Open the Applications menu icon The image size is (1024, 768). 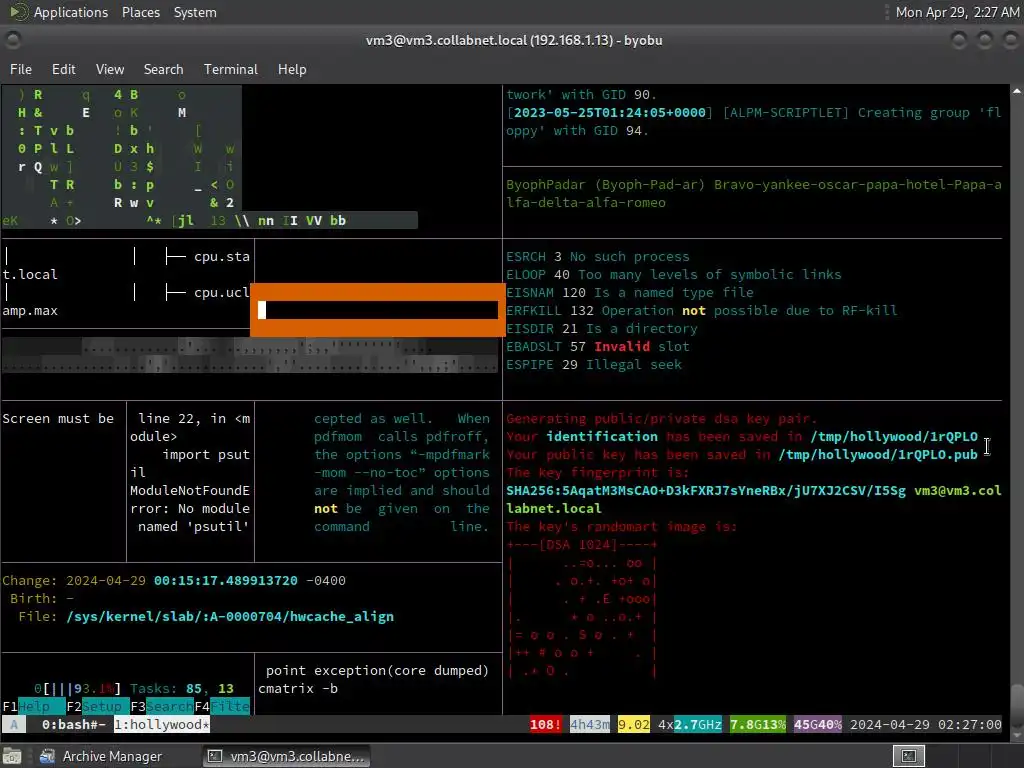click(18, 12)
